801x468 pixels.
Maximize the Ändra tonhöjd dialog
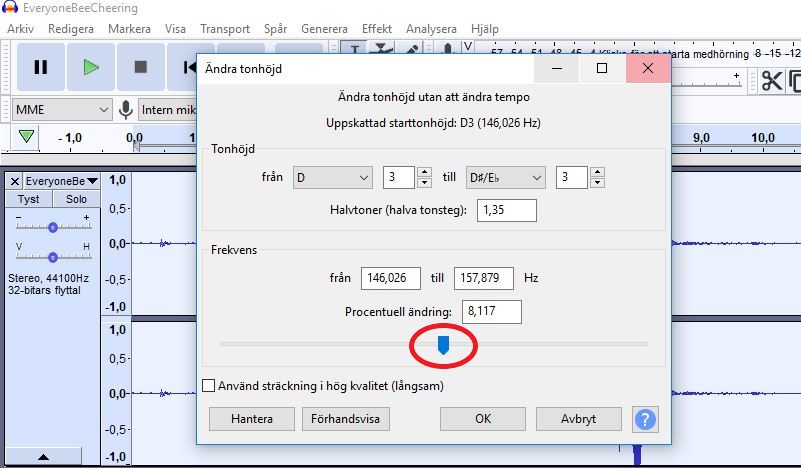pos(602,68)
